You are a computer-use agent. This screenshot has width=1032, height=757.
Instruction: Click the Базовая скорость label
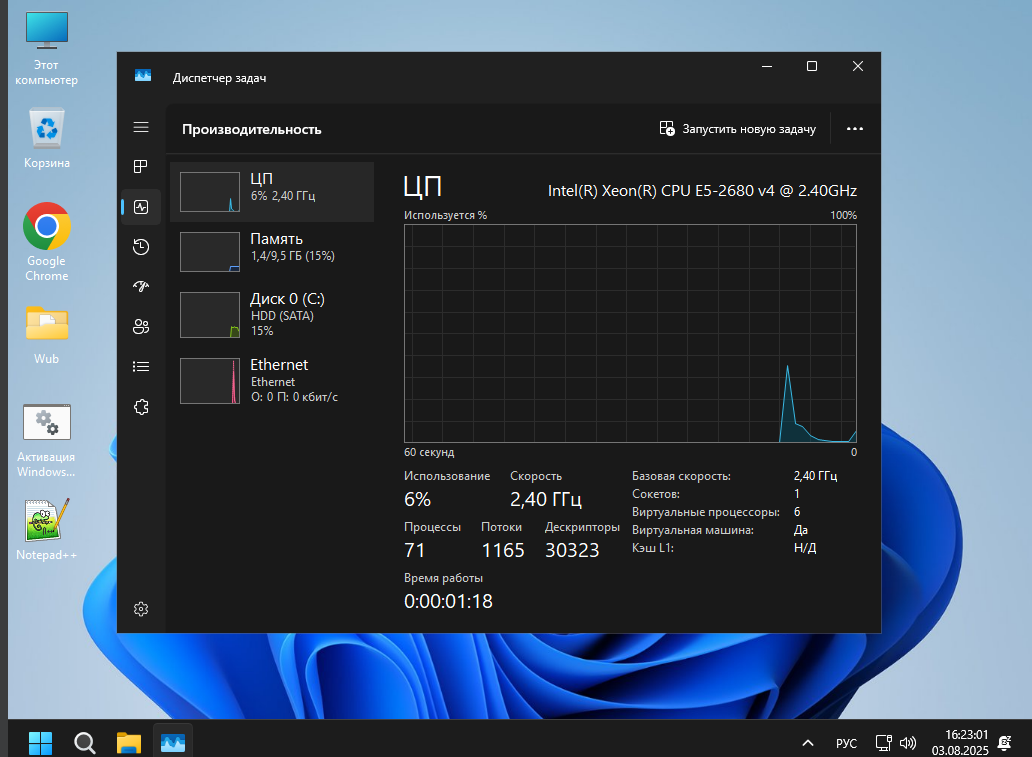[681, 476]
